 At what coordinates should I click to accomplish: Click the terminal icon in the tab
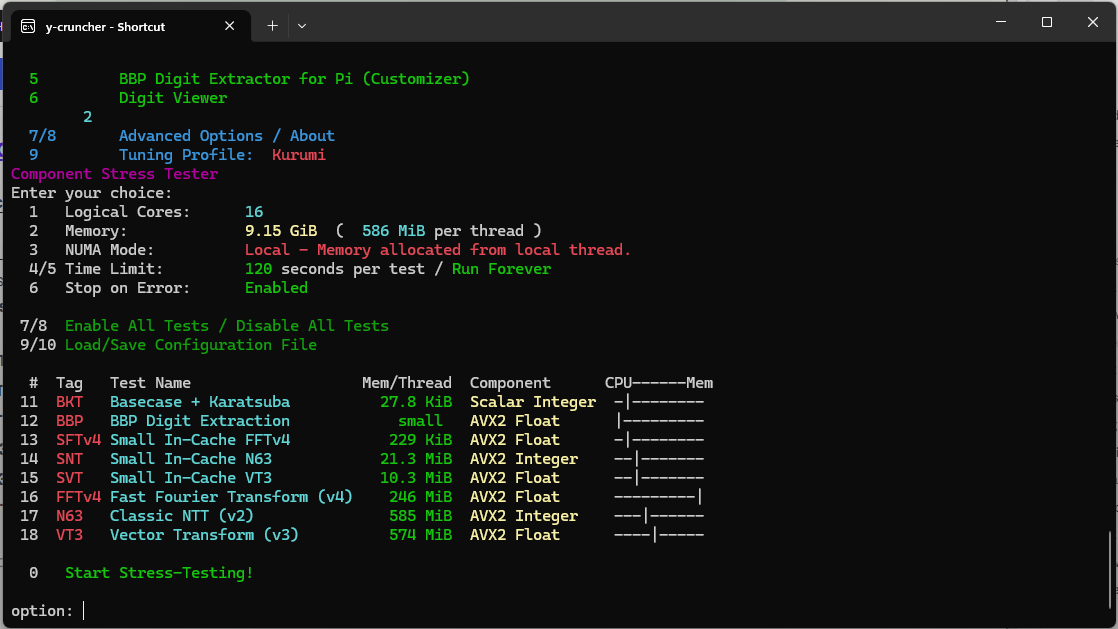pyautogui.click(x=28, y=26)
